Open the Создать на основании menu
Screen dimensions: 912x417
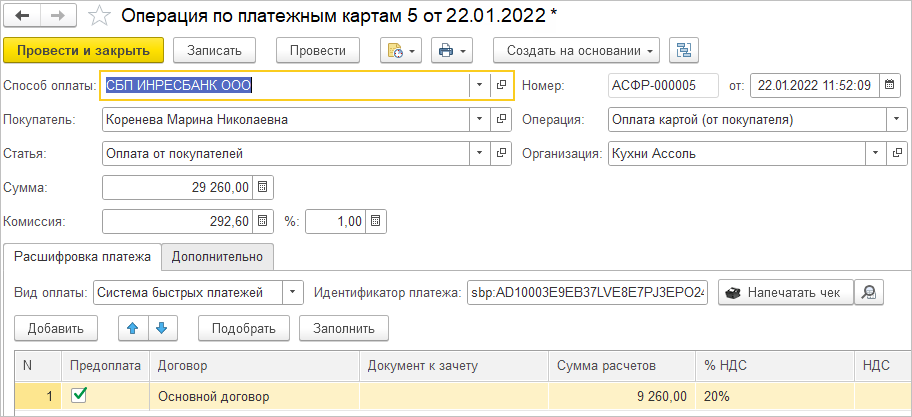click(577, 50)
